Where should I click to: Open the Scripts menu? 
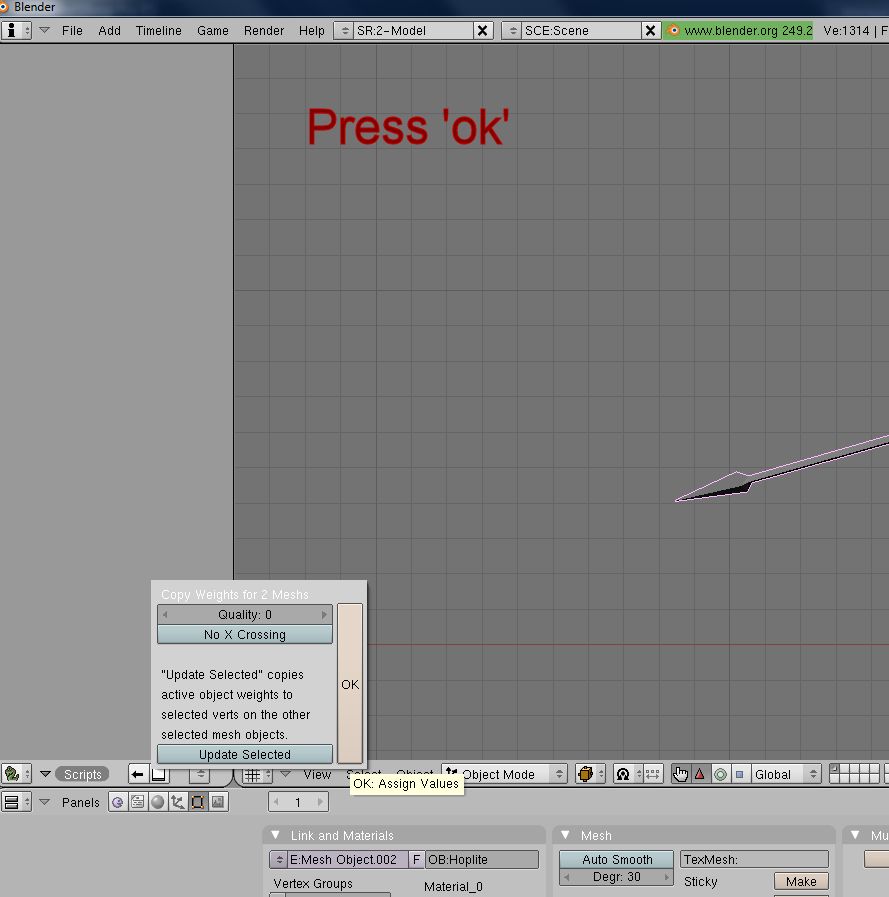[x=82, y=774]
